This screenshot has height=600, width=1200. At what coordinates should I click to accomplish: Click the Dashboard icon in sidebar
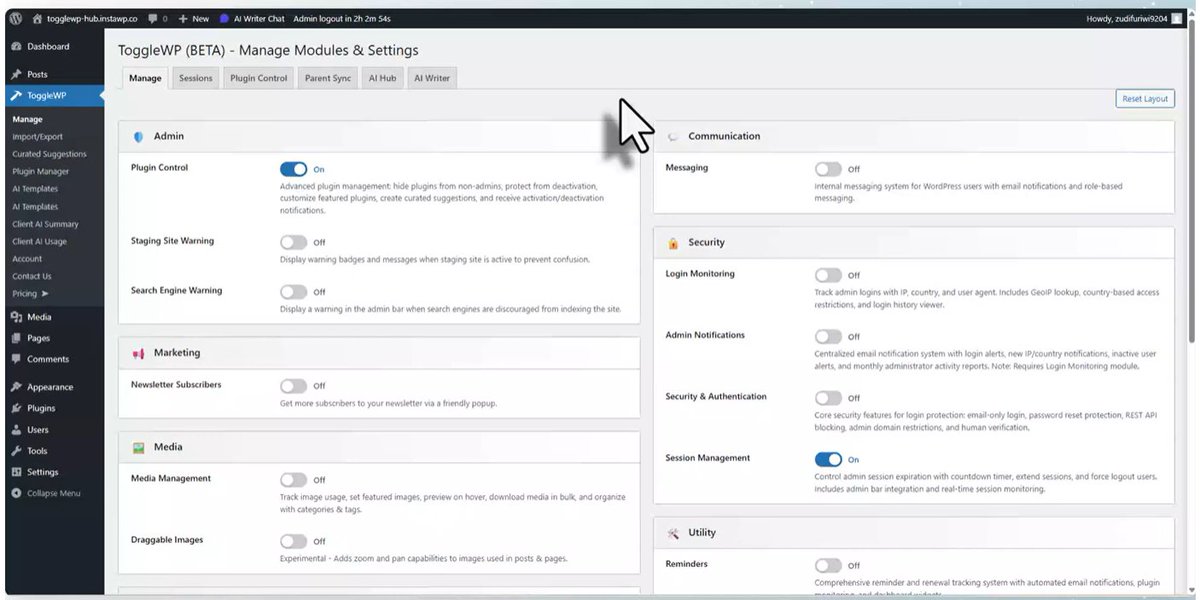[17, 46]
